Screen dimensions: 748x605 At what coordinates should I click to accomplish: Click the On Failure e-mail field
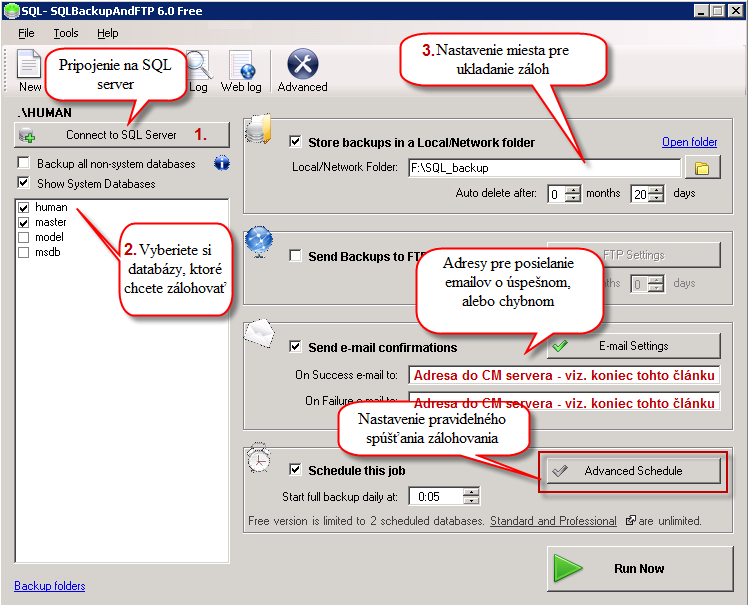(564, 402)
